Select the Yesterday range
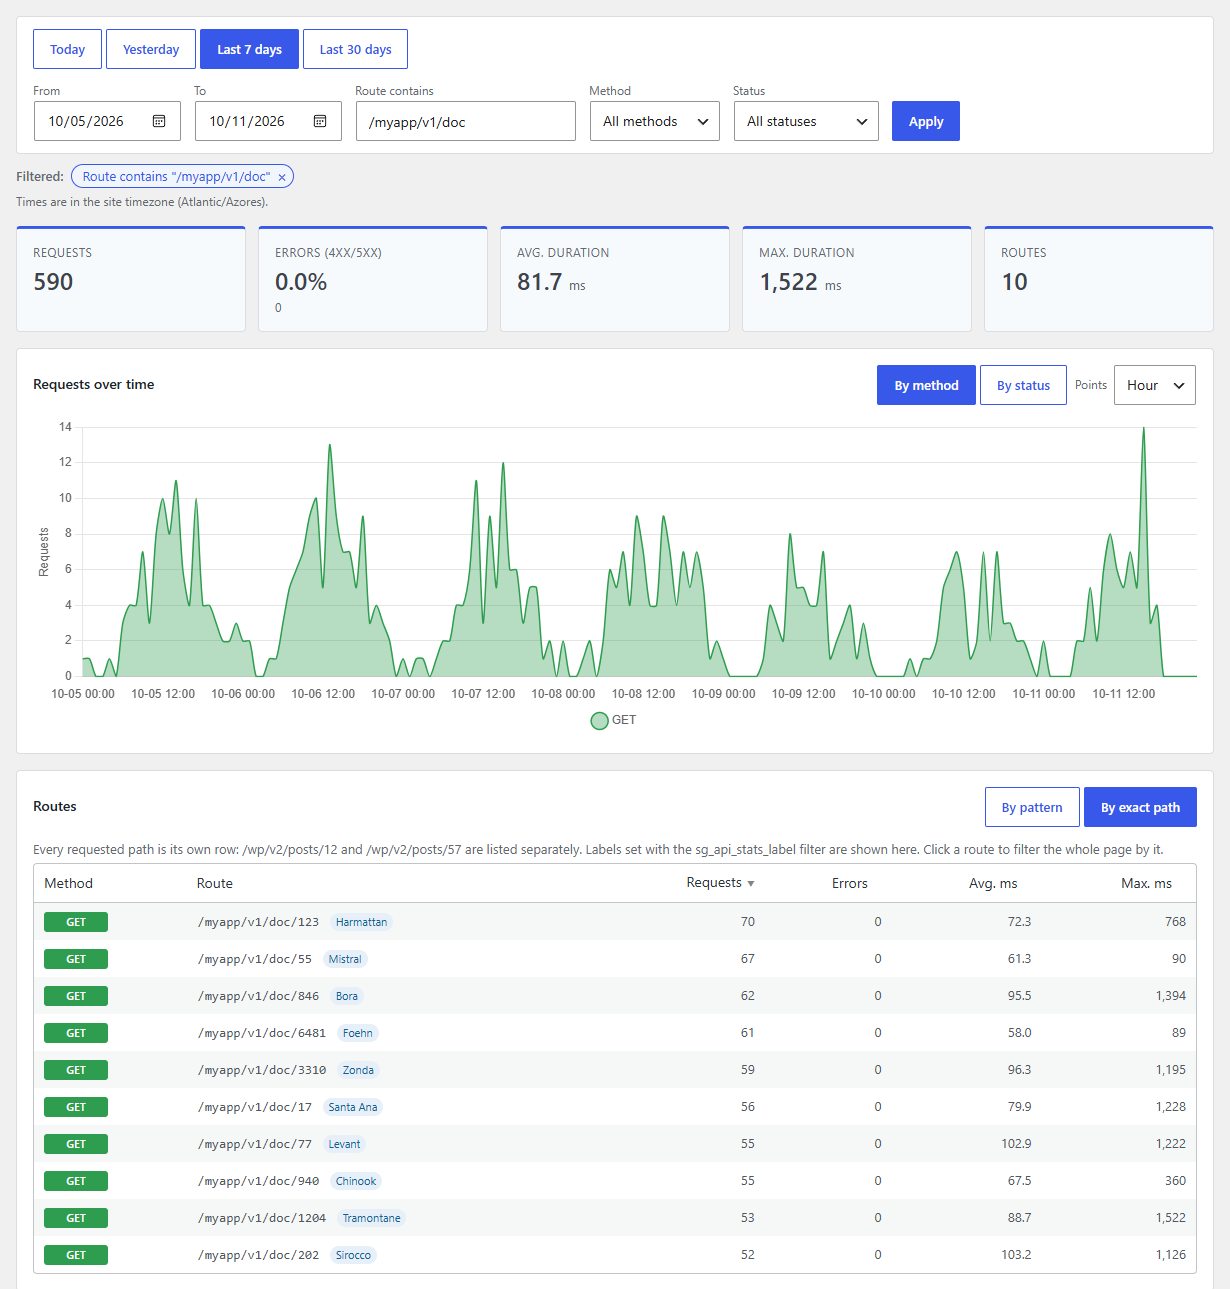 tap(151, 49)
